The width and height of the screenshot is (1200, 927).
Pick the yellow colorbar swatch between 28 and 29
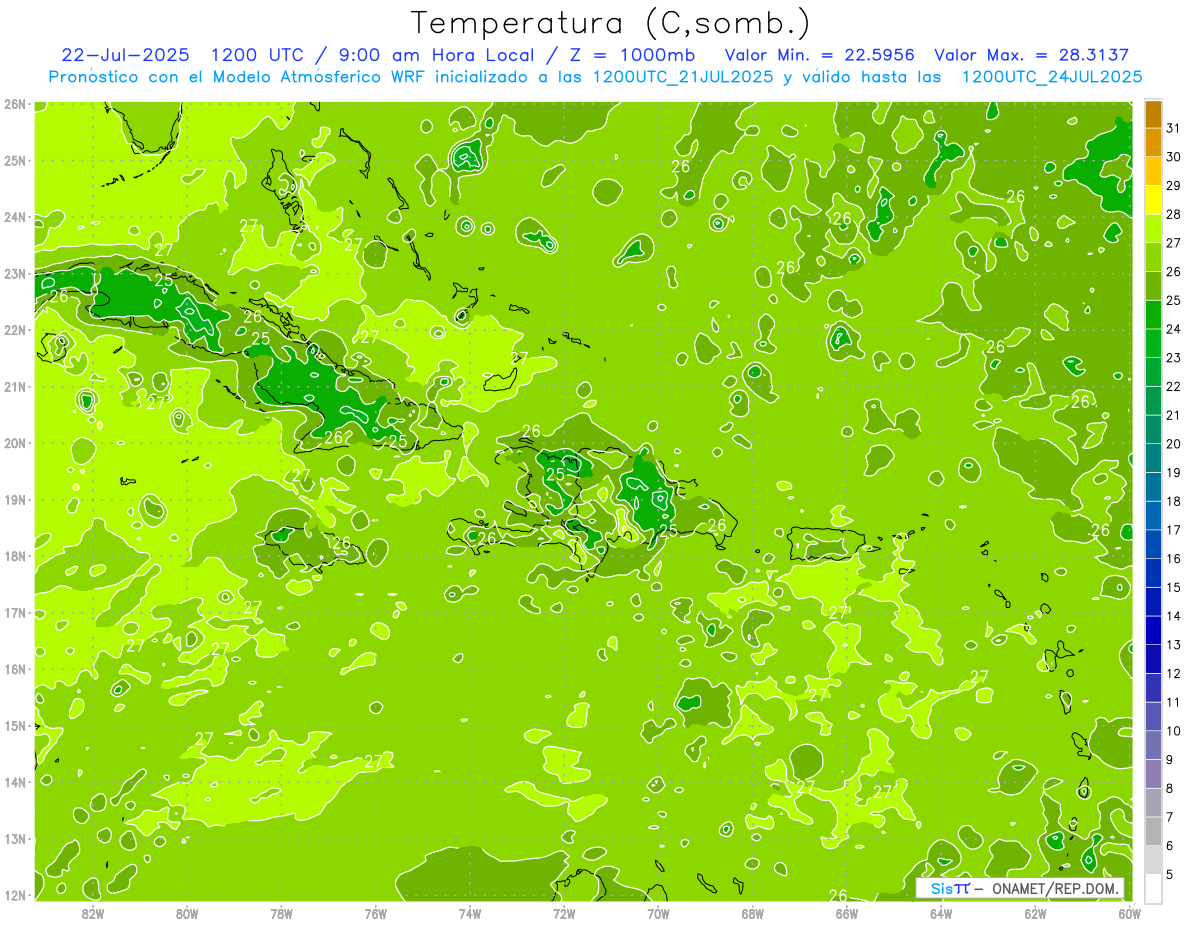pyautogui.click(x=1154, y=200)
